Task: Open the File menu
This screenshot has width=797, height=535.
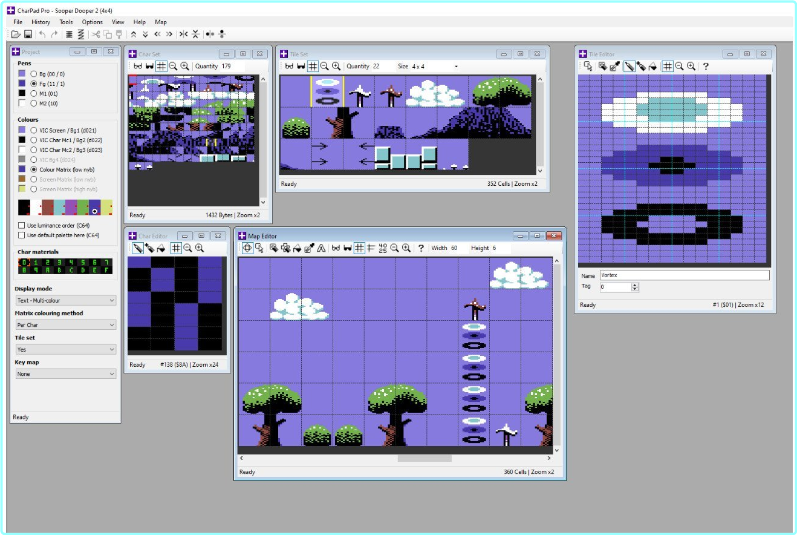Action: 18,22
